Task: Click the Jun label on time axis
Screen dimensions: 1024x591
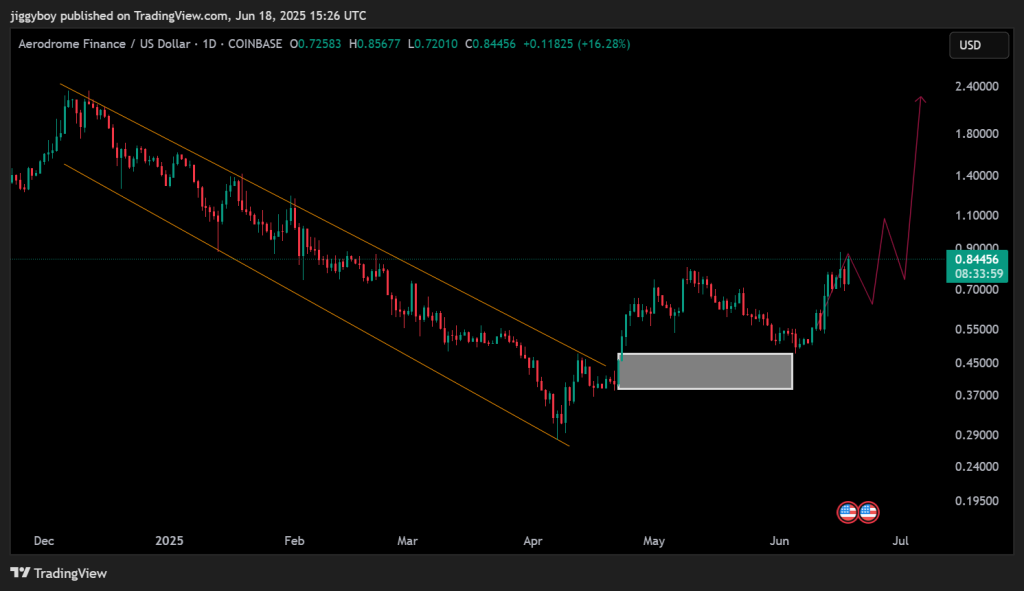Action: pos(779,541)
